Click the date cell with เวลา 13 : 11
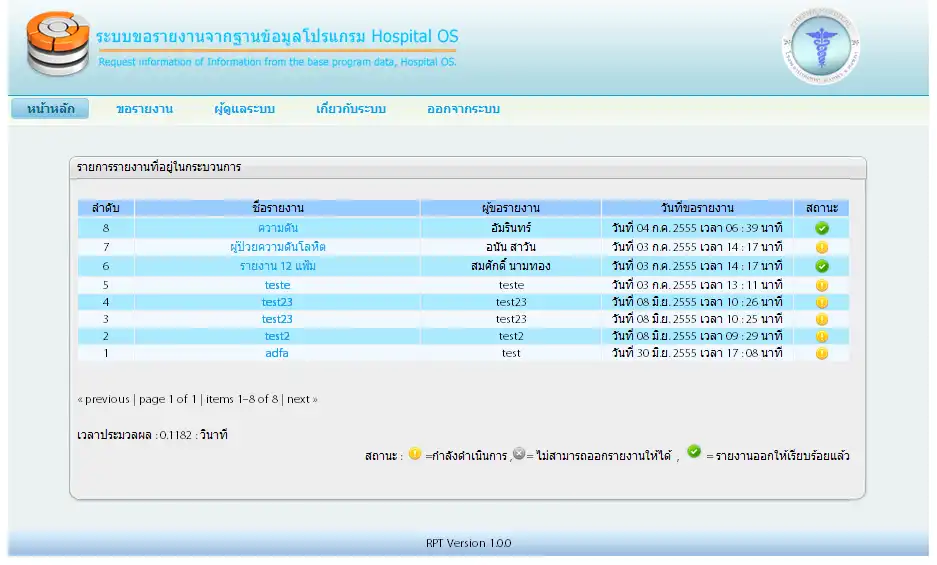 (x=697, y=285)
